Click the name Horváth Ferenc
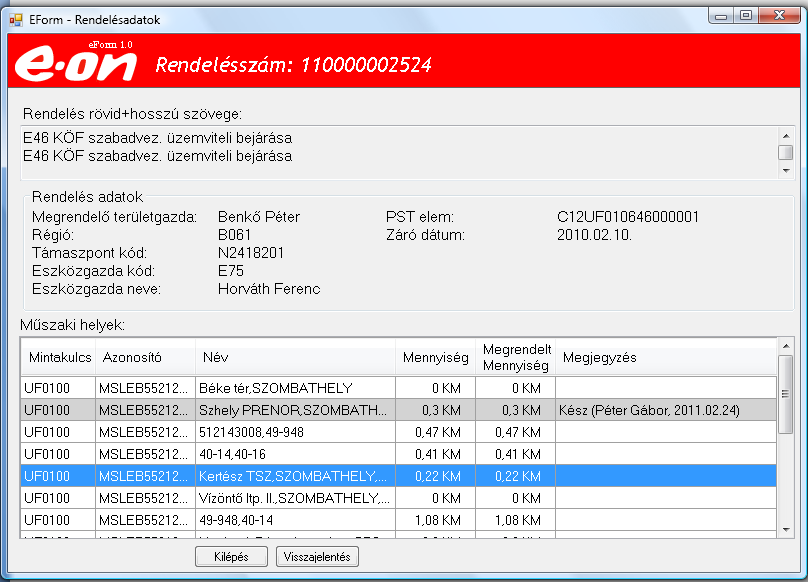This screenshot has width=808, height=582. [x=269, y=289]
